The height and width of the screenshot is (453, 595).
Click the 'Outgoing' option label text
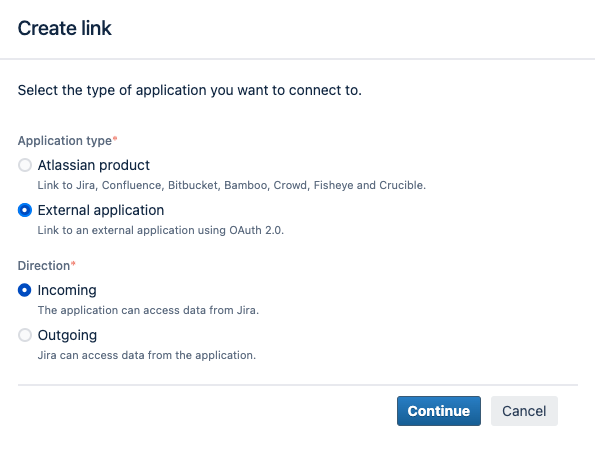(x=68, y=335)
